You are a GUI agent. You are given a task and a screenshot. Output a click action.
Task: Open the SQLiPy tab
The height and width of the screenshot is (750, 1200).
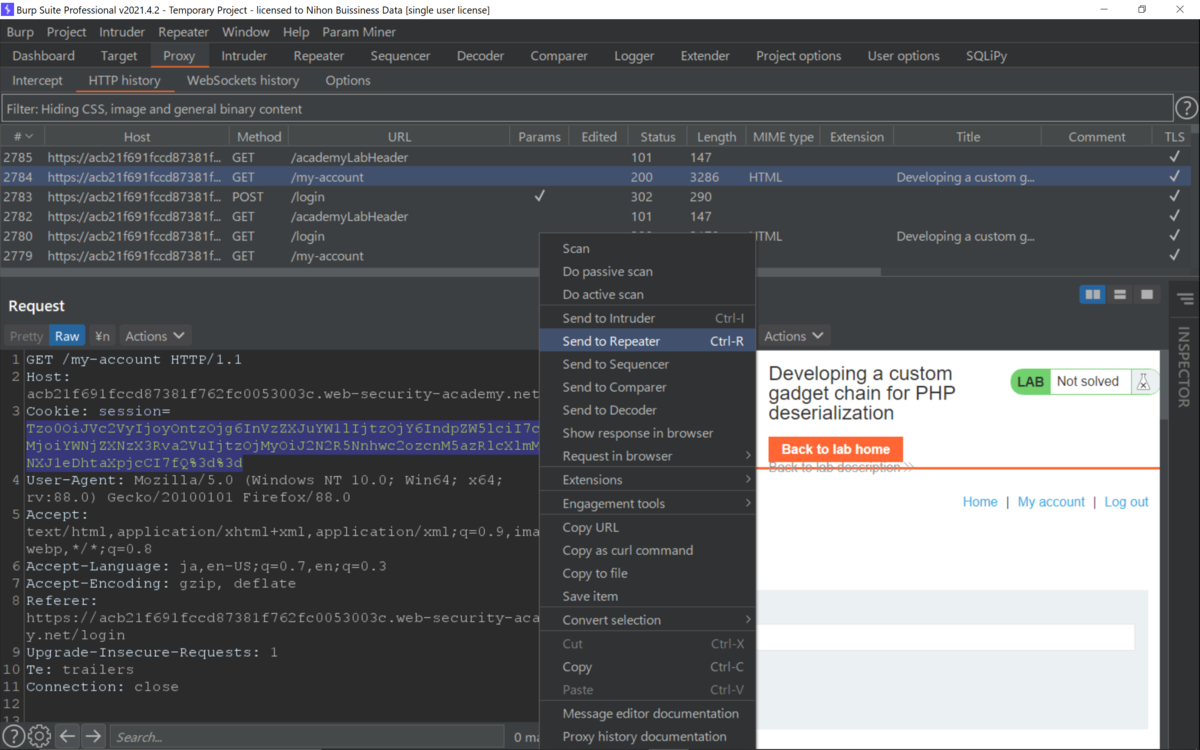pos(987,56)
